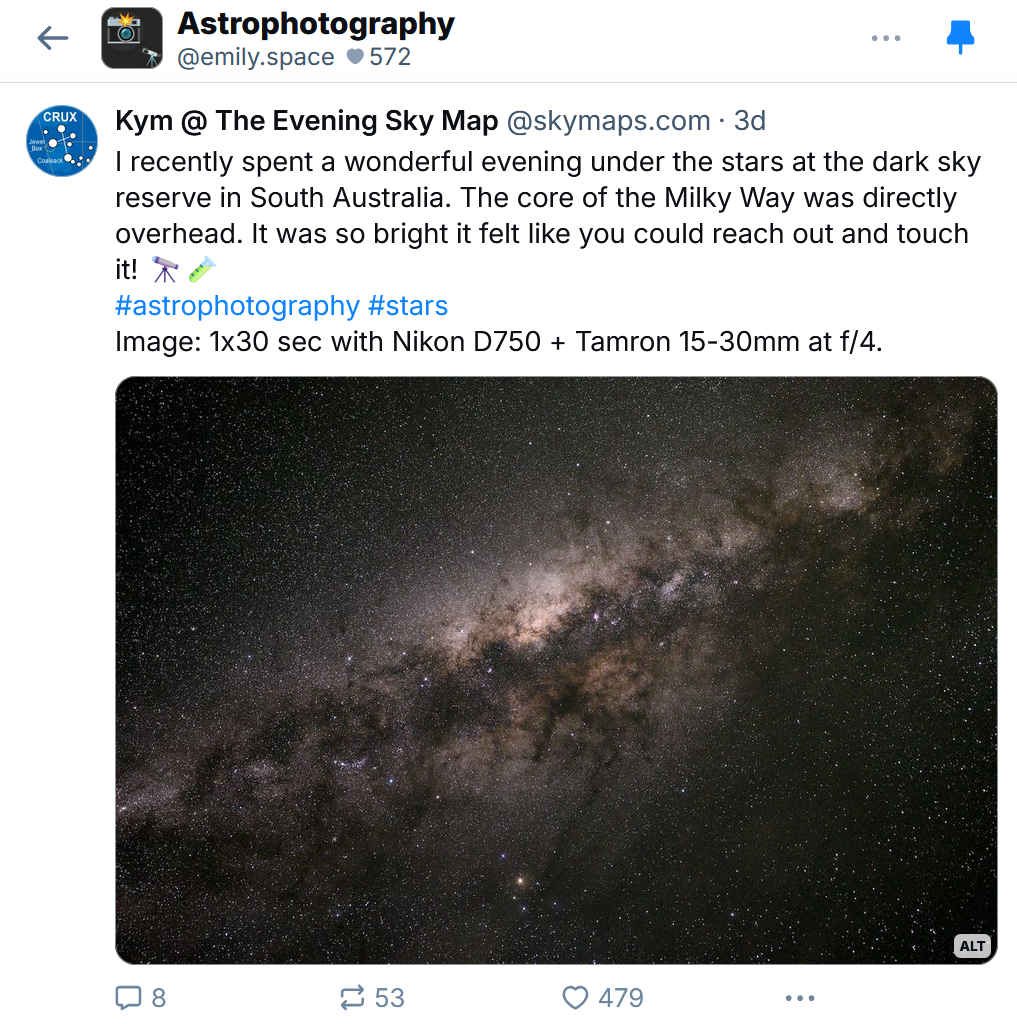Click the post text about South Australia
The image size is (1017, 1024).
[548, 216]
